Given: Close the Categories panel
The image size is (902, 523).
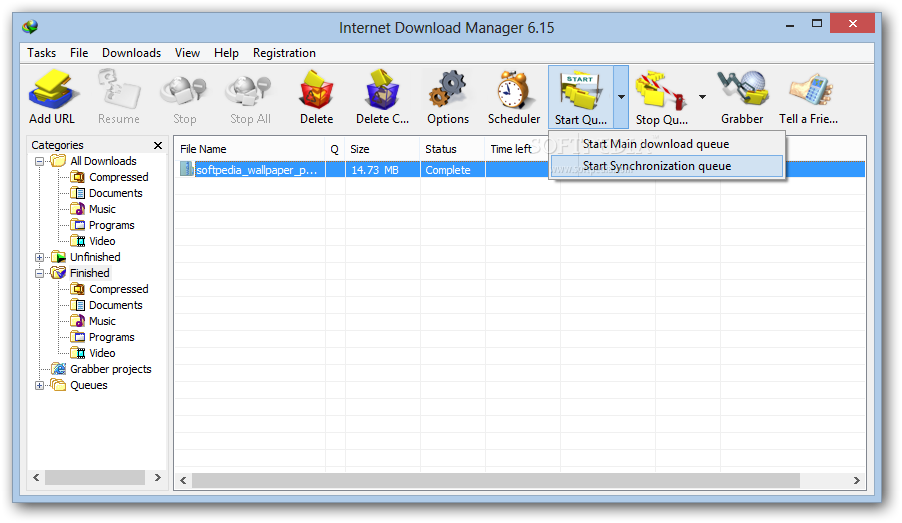Looking at the screenshot, I should (158, 145).
